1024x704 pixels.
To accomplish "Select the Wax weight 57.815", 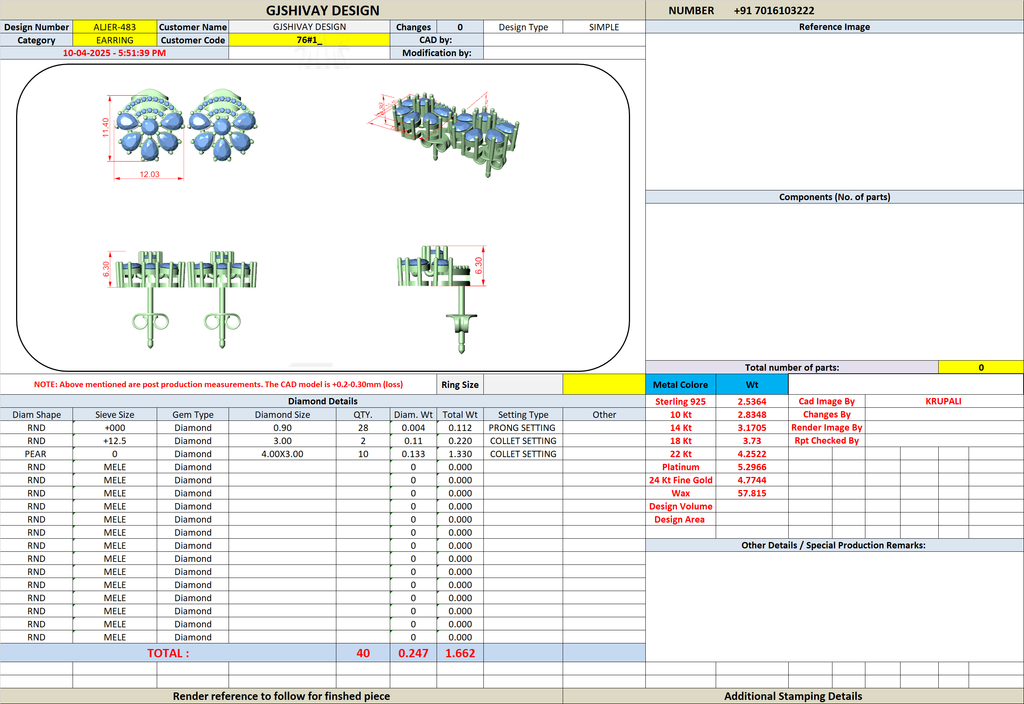I will [x=752, y=493].
